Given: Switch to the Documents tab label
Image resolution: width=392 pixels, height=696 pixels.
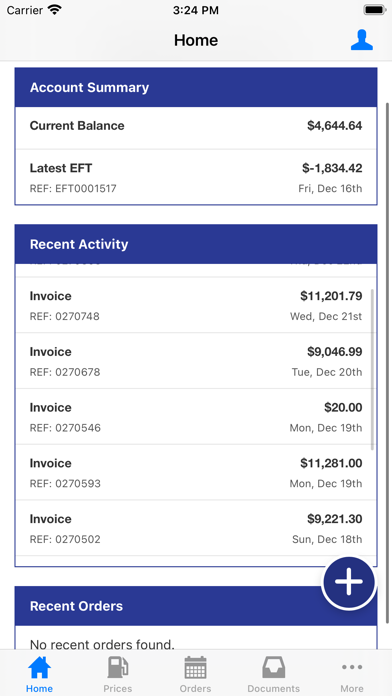Looking at the screenshot, I should (273, 688).
